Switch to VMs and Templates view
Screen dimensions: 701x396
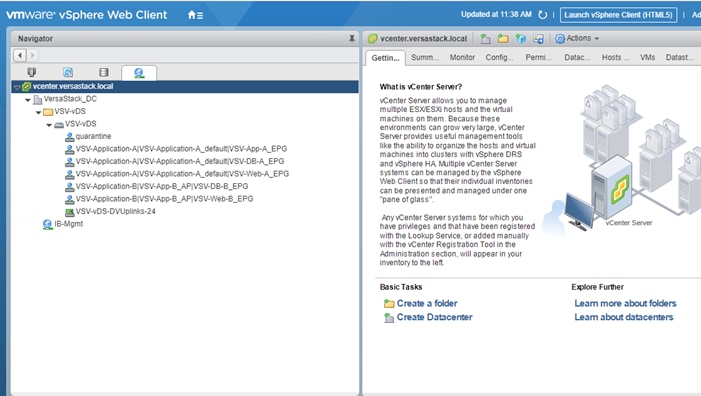click(68, 72)
